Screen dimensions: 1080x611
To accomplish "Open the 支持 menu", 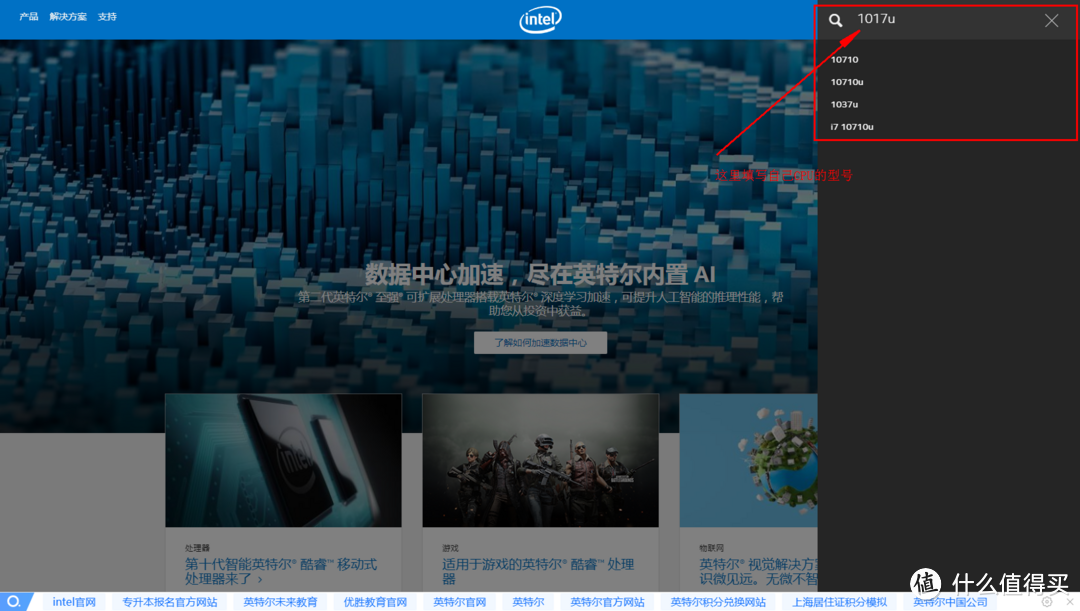I will pos(107,17).
